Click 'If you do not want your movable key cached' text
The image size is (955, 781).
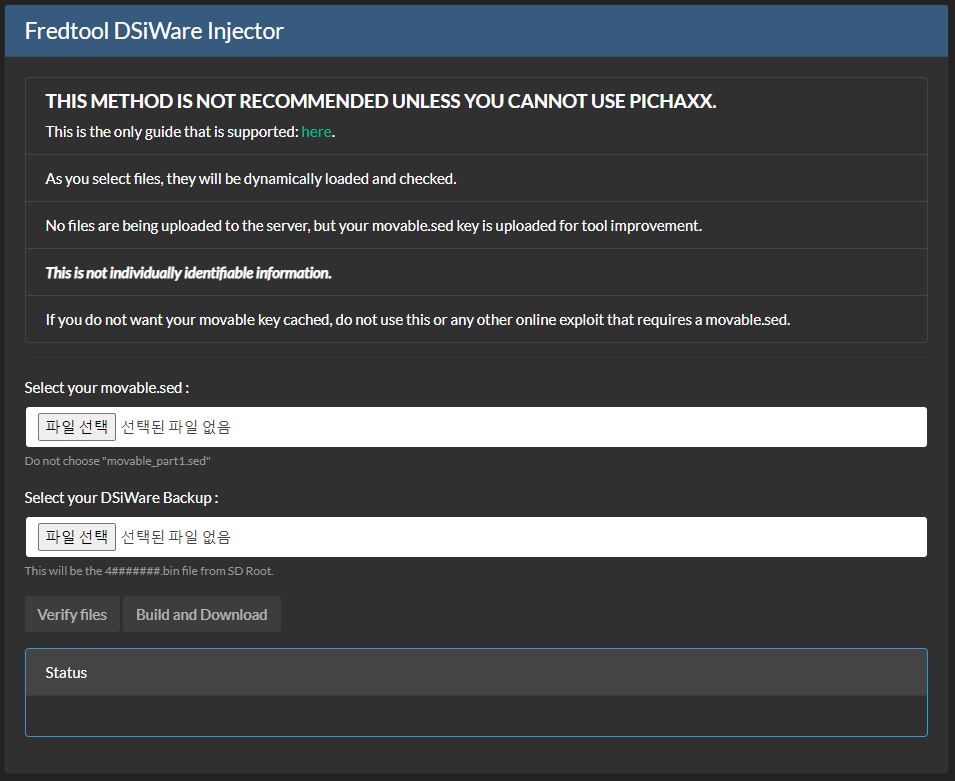(x=418, y=320)
